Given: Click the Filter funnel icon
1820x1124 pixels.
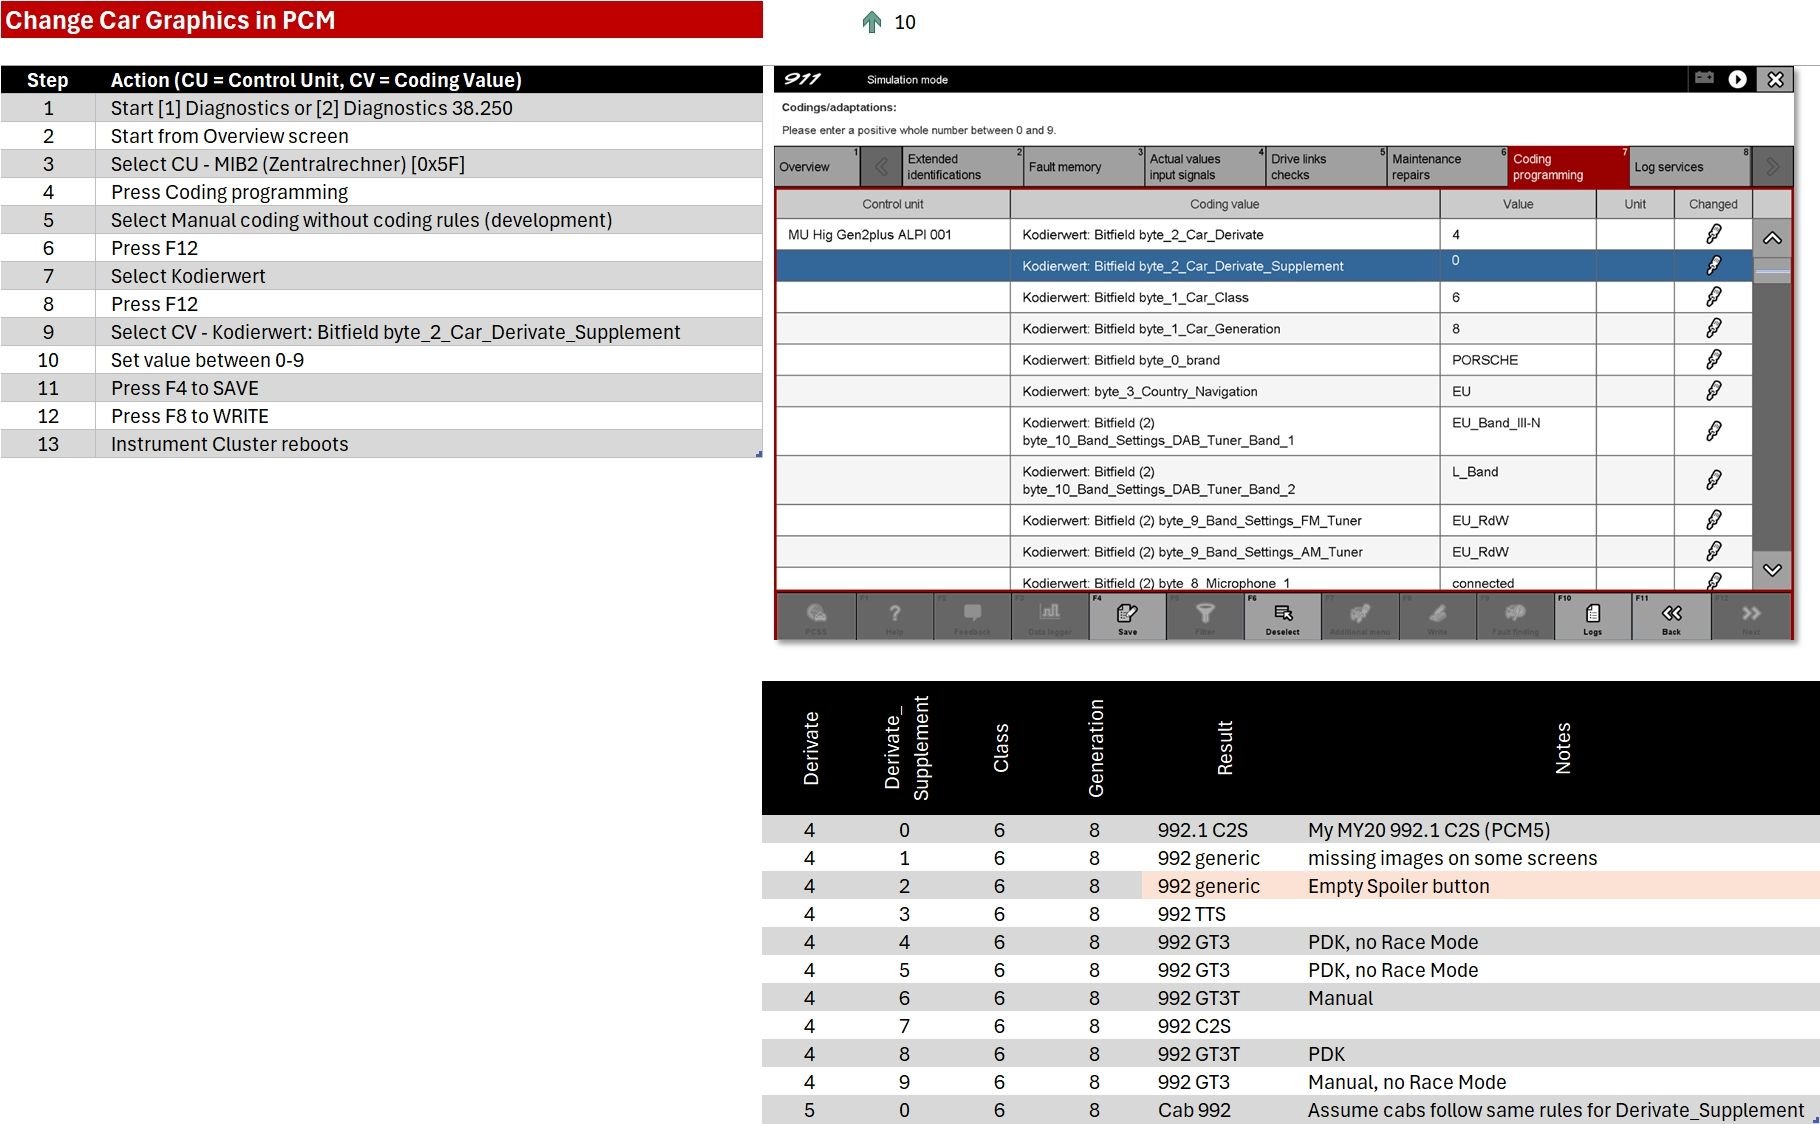Looking at the screenshot, I should [x=1205, y=616].
